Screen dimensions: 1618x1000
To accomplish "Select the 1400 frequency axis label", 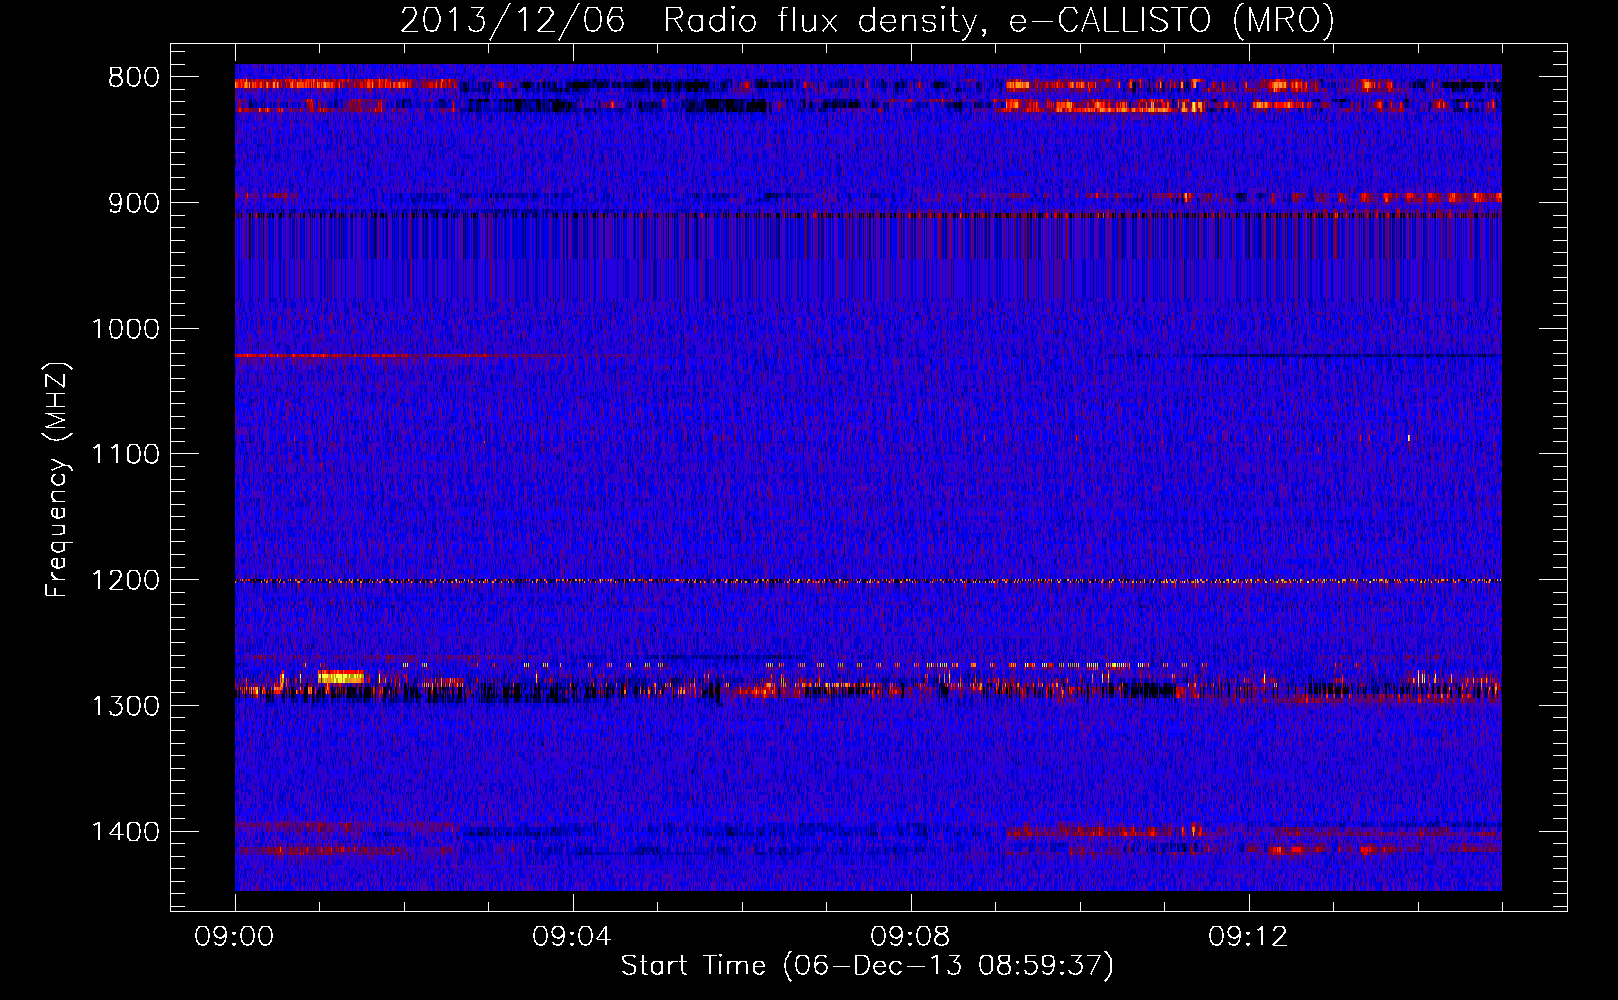I will click(125, 832).
